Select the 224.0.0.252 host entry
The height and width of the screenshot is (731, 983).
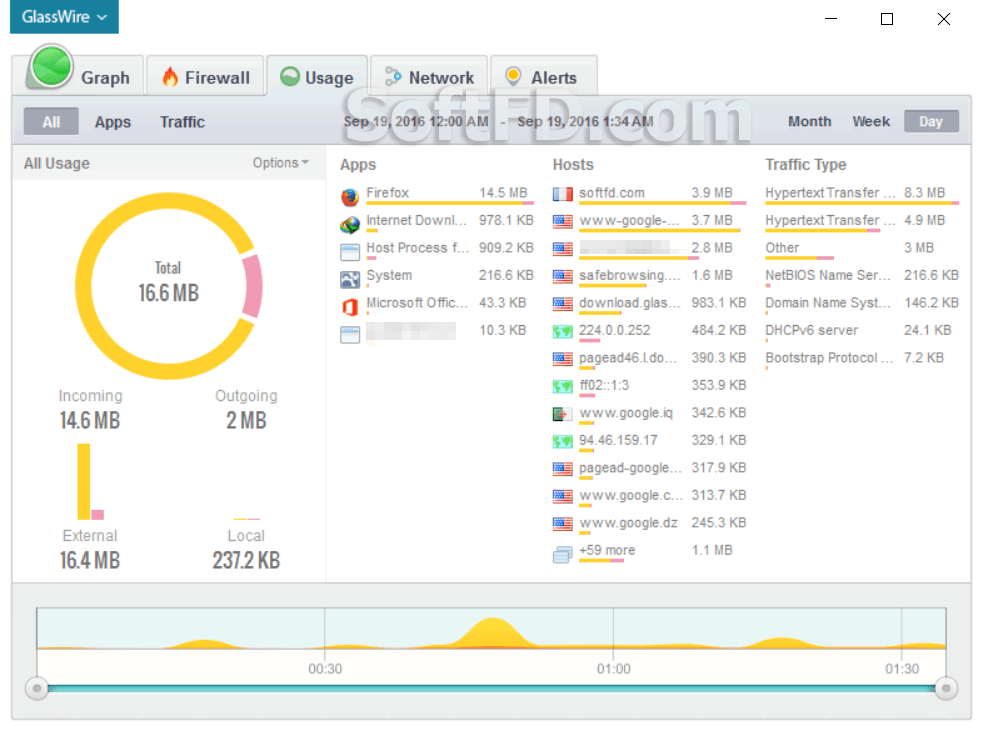pyautogui.click(x=649, y=331)
